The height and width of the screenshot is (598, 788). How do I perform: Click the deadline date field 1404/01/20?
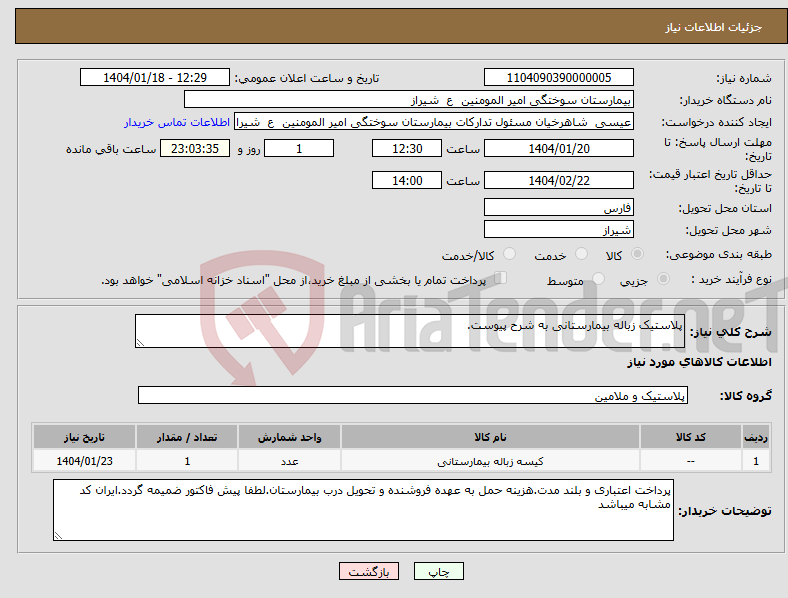pyautogui.click(x=558, y=148)
